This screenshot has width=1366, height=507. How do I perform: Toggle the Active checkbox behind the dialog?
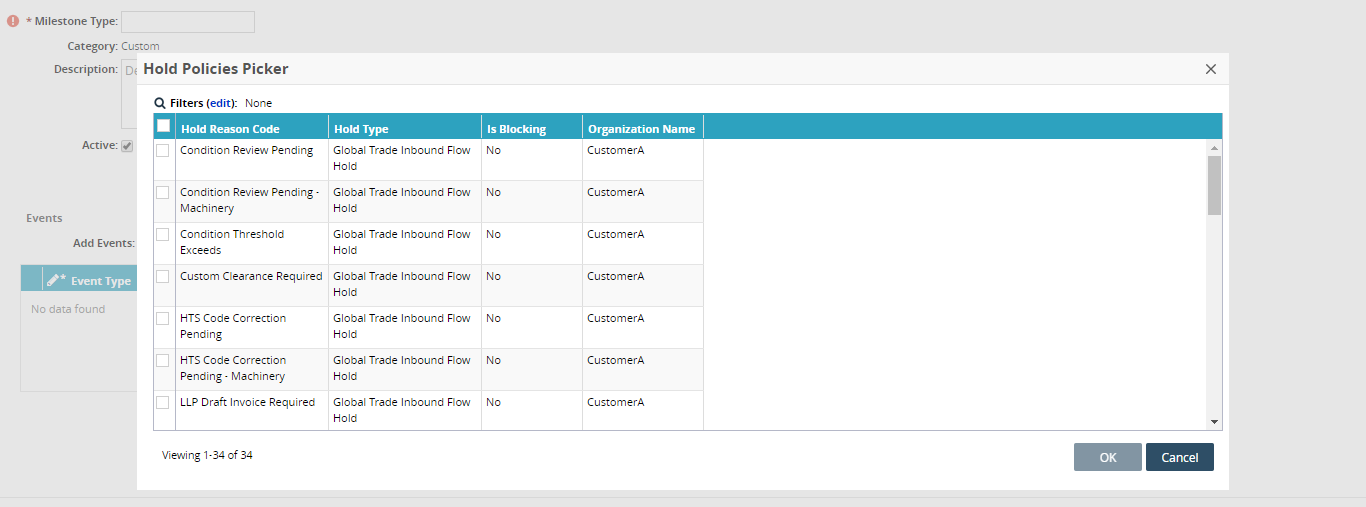click(127, 146)
